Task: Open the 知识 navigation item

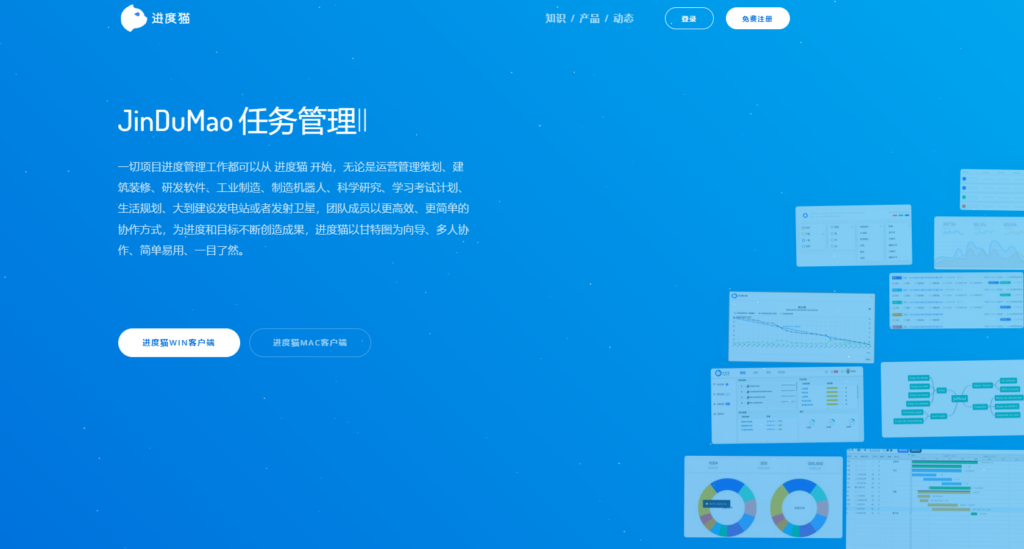Action: pyautogui.click(x=555, y=18)
